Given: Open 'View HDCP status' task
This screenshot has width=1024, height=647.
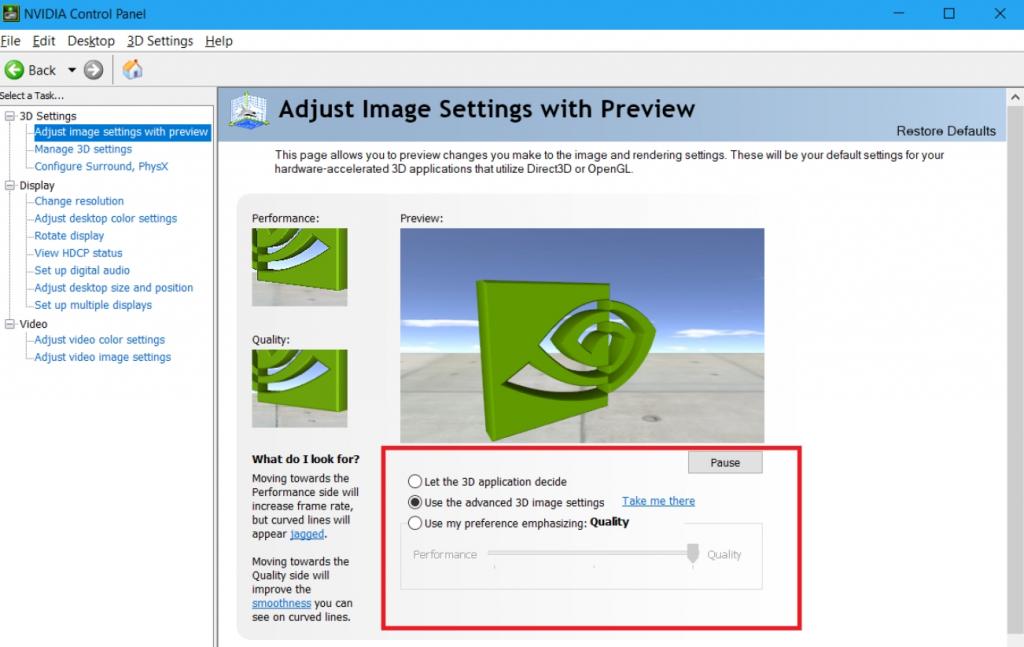Looking at the screenshot, I should click(78, 253).
